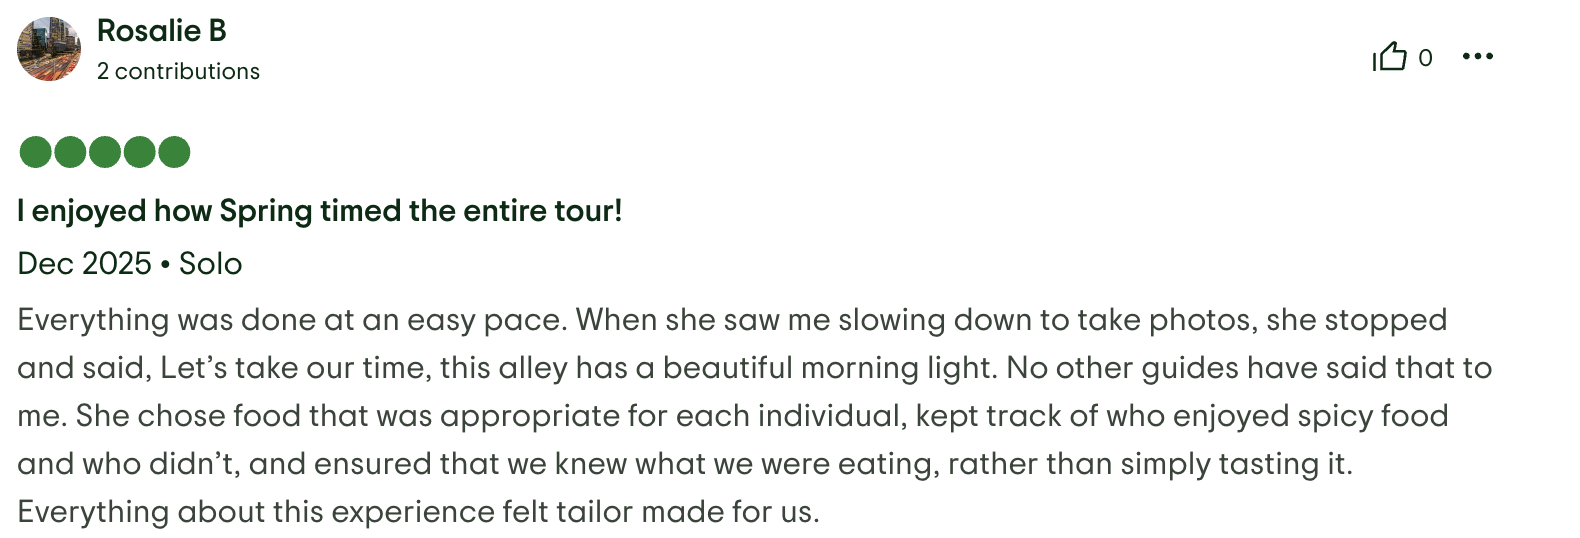The height and width of the screenshot is (538, 1580).
Task: Click the first green rating bubble
Action: tap(35, 152)
